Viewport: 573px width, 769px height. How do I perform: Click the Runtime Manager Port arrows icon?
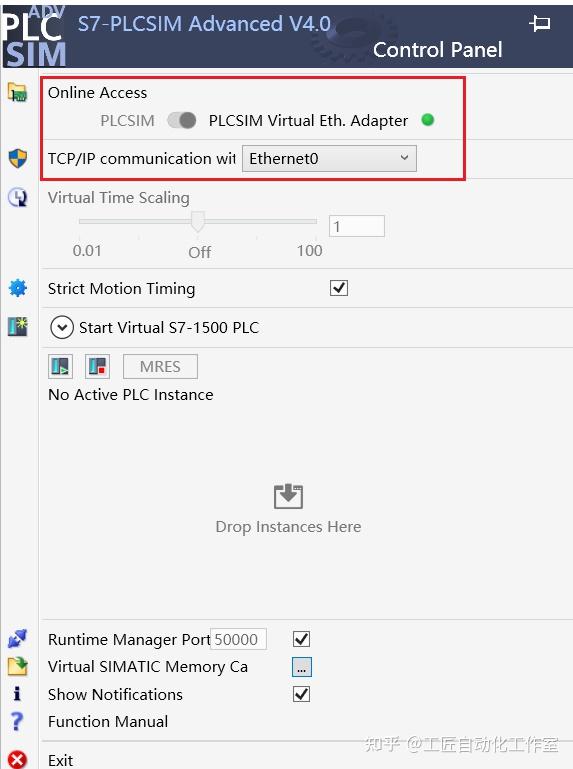tap(18, 639)
